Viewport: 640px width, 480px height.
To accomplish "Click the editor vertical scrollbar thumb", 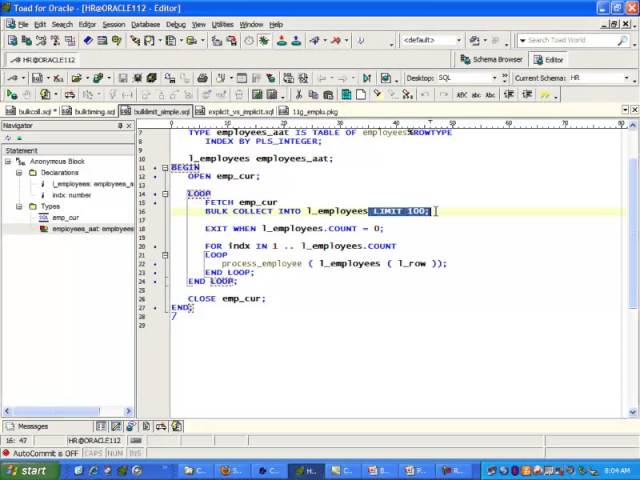I will [x=633, y=233].
